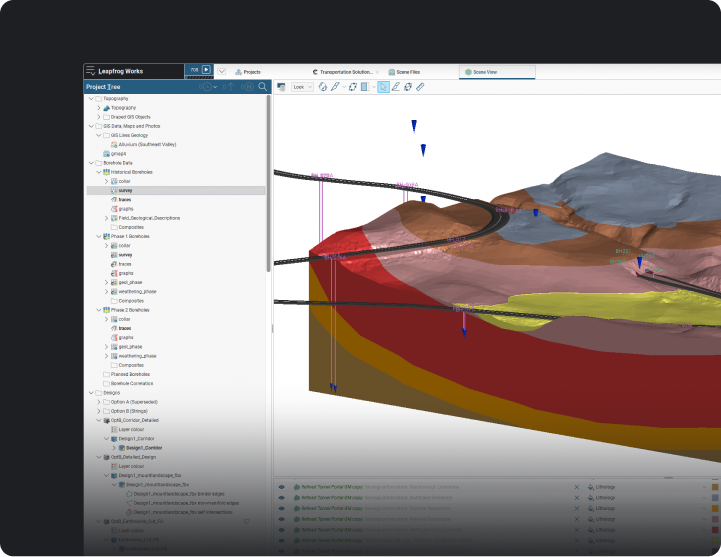Click the slicer plane tool icon
This screenshot has height=557, width=721.
[x=366, y=87]
